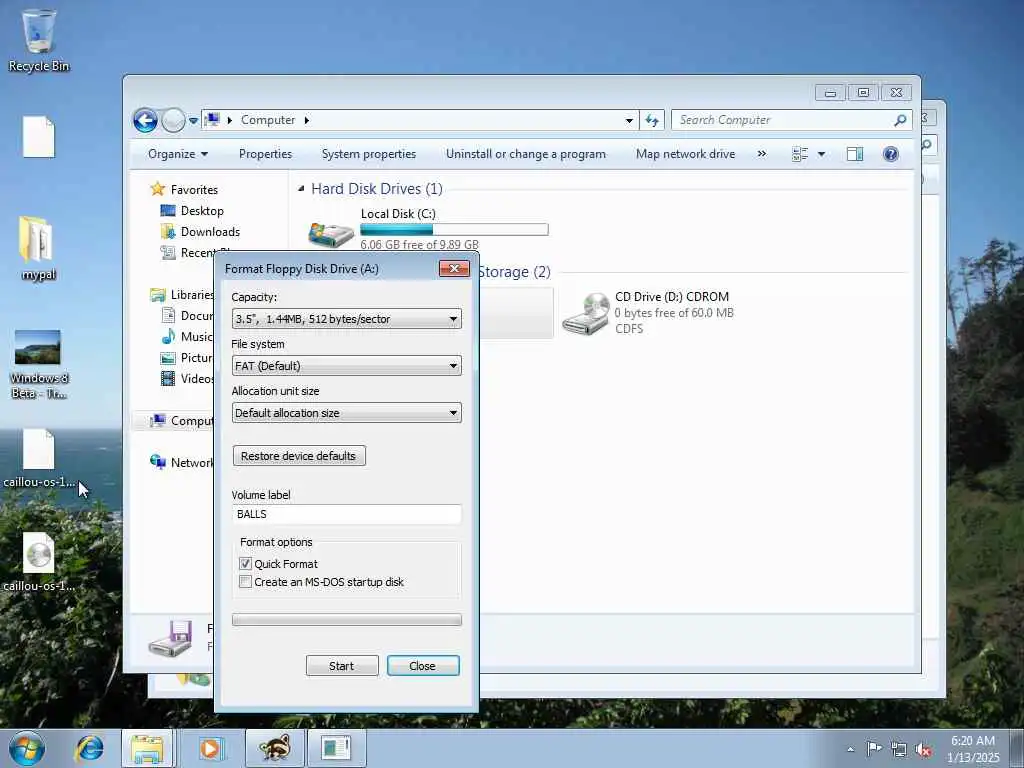The height and width of the screenshot is (768, 1024).
Task: Click the blank document icon on desktop
Action: [x=39, y=136]
